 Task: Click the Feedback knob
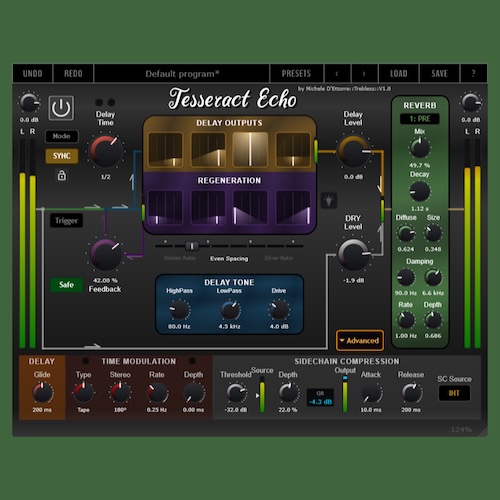pyautogui.click(x=106, y=255)
